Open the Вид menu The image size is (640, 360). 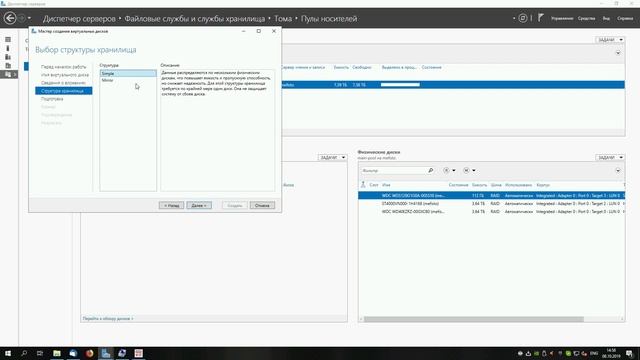click(606, 18)
